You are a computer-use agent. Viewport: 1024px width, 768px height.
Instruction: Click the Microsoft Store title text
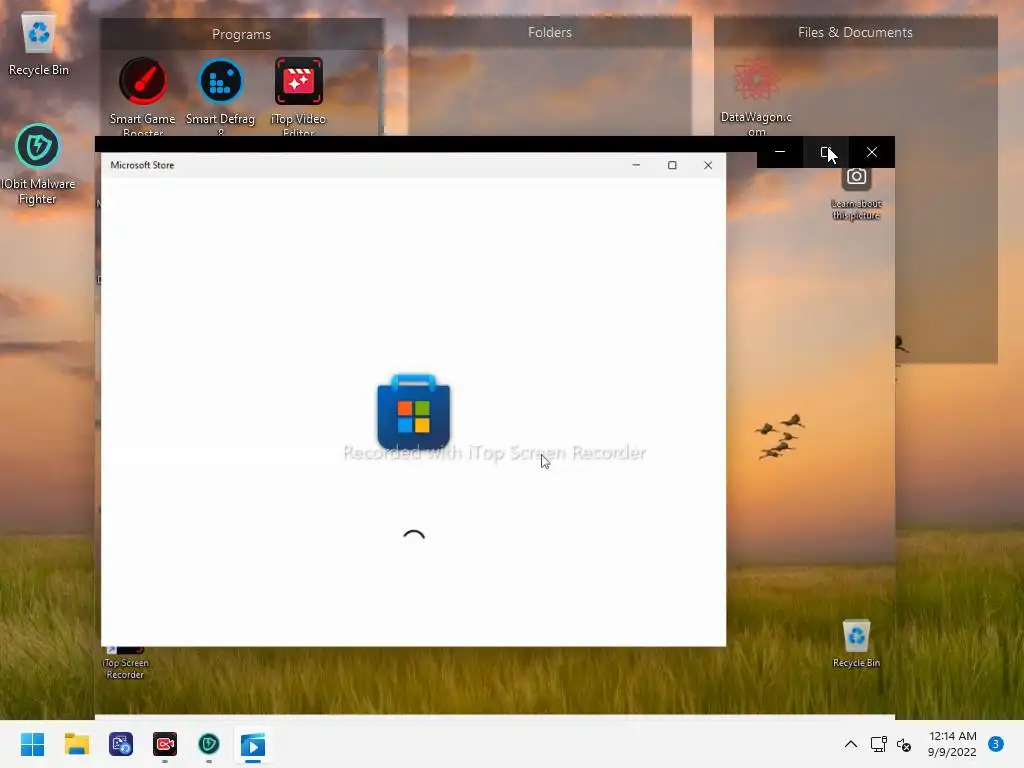tap(142, 165)
